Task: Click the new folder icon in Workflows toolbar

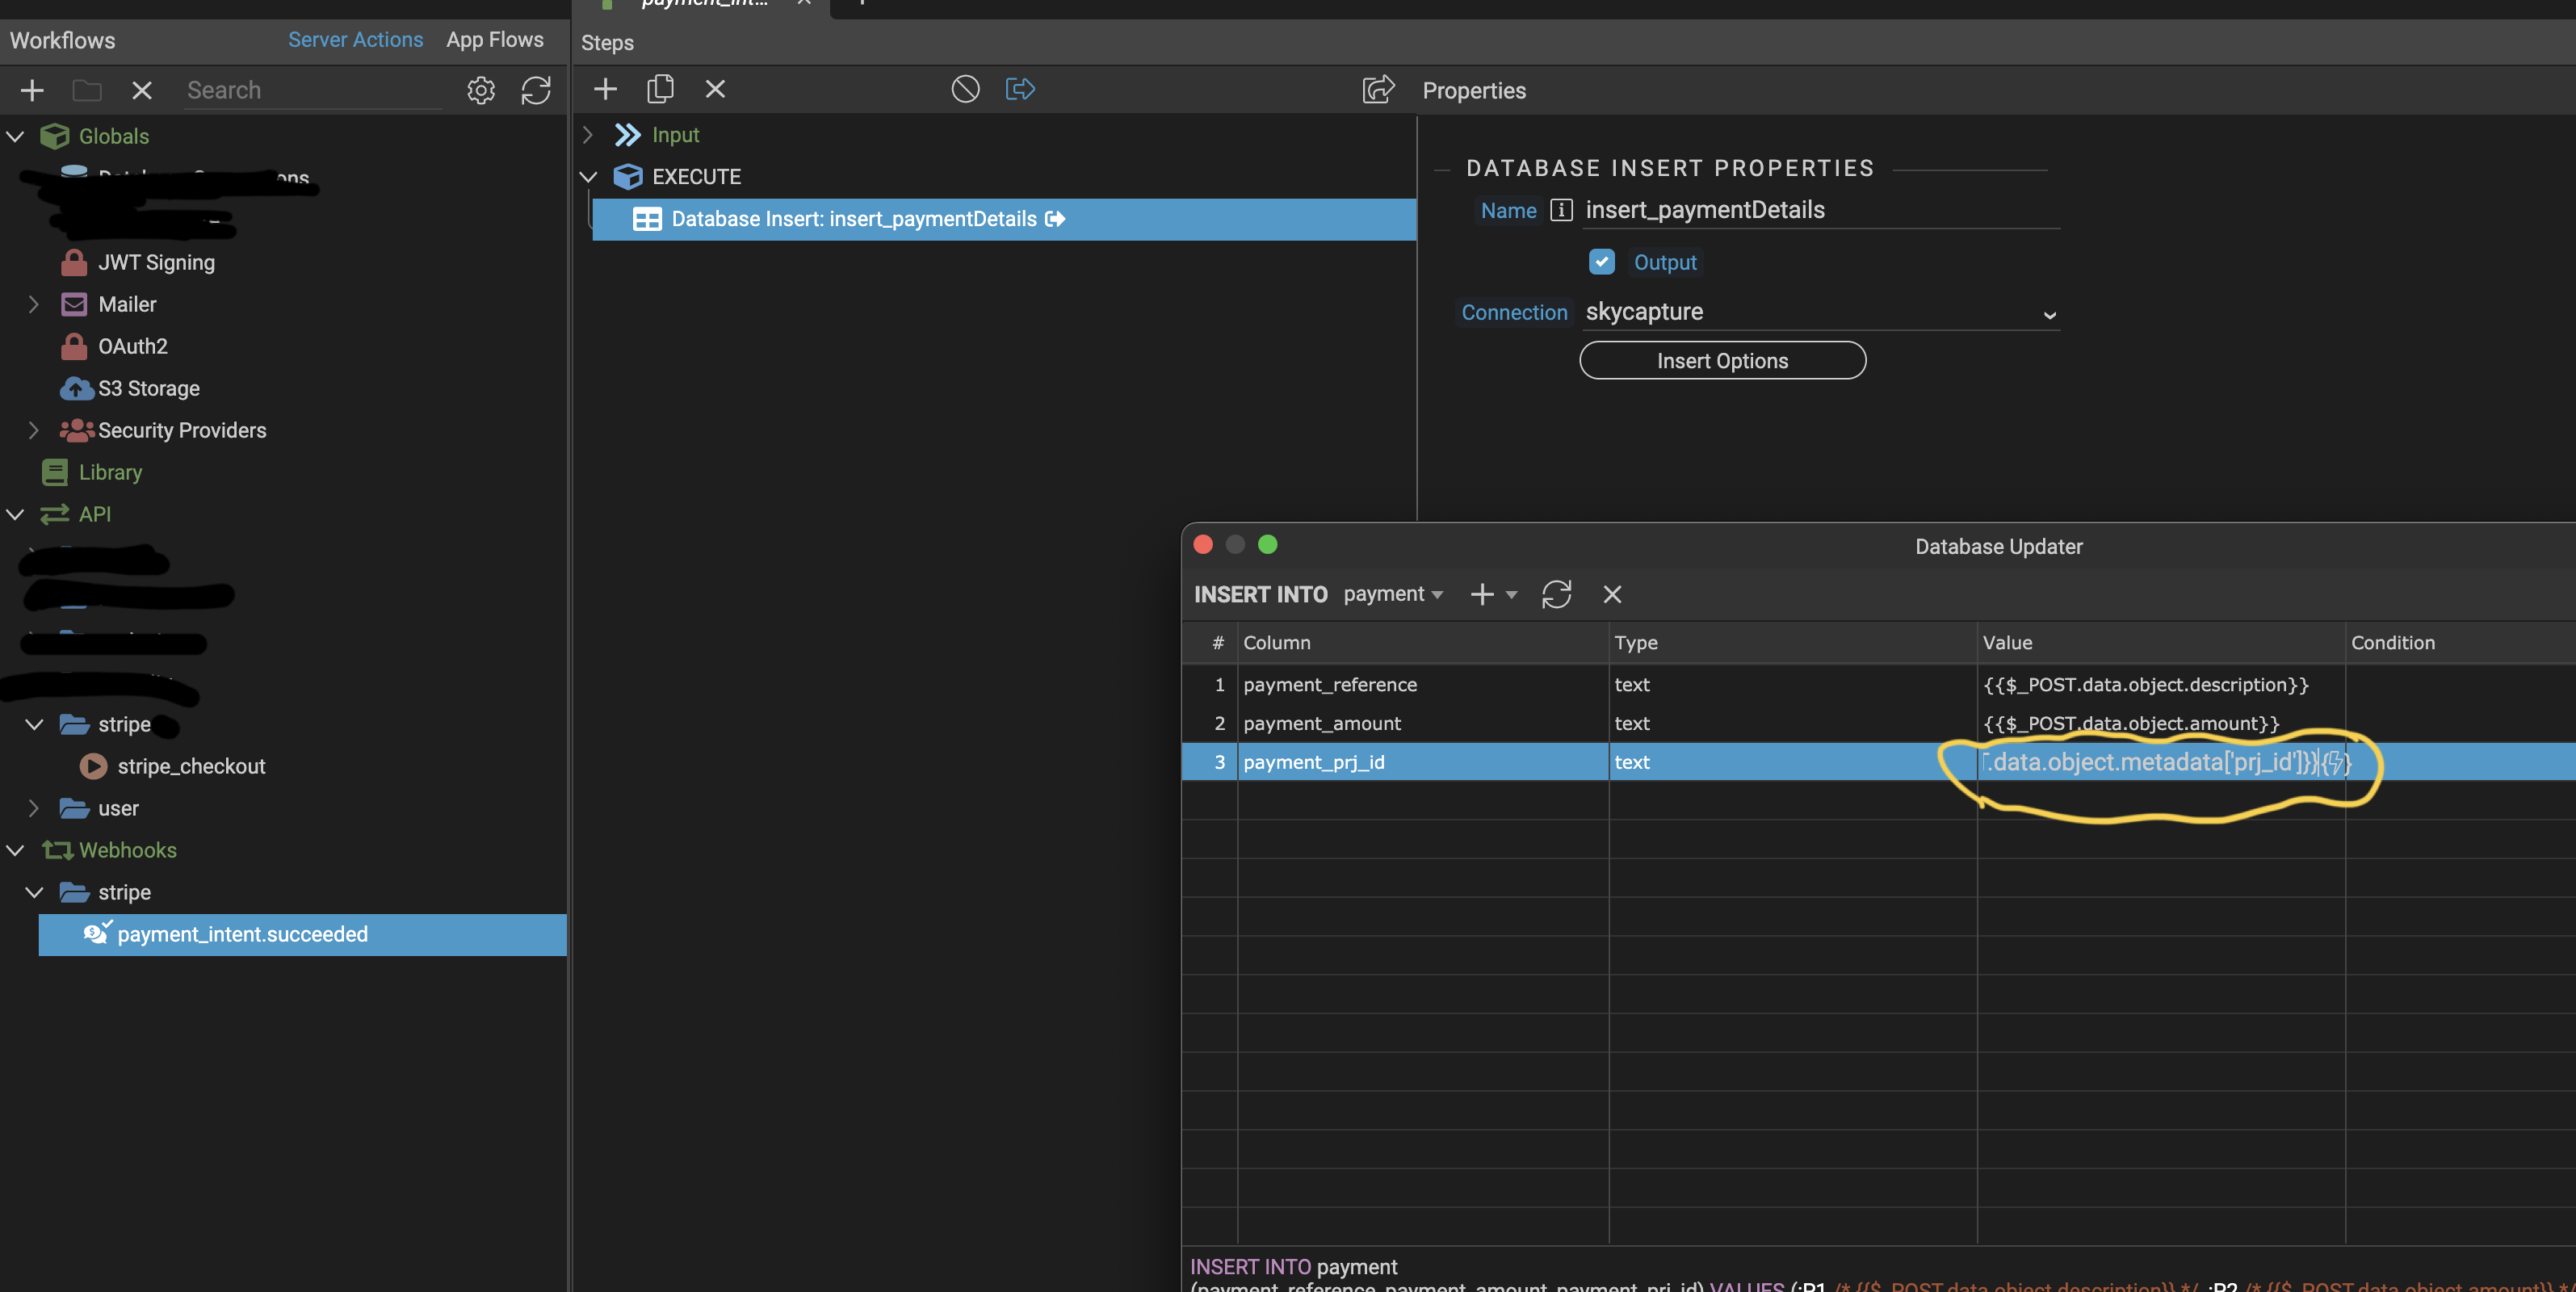Action: pos(87,90)
